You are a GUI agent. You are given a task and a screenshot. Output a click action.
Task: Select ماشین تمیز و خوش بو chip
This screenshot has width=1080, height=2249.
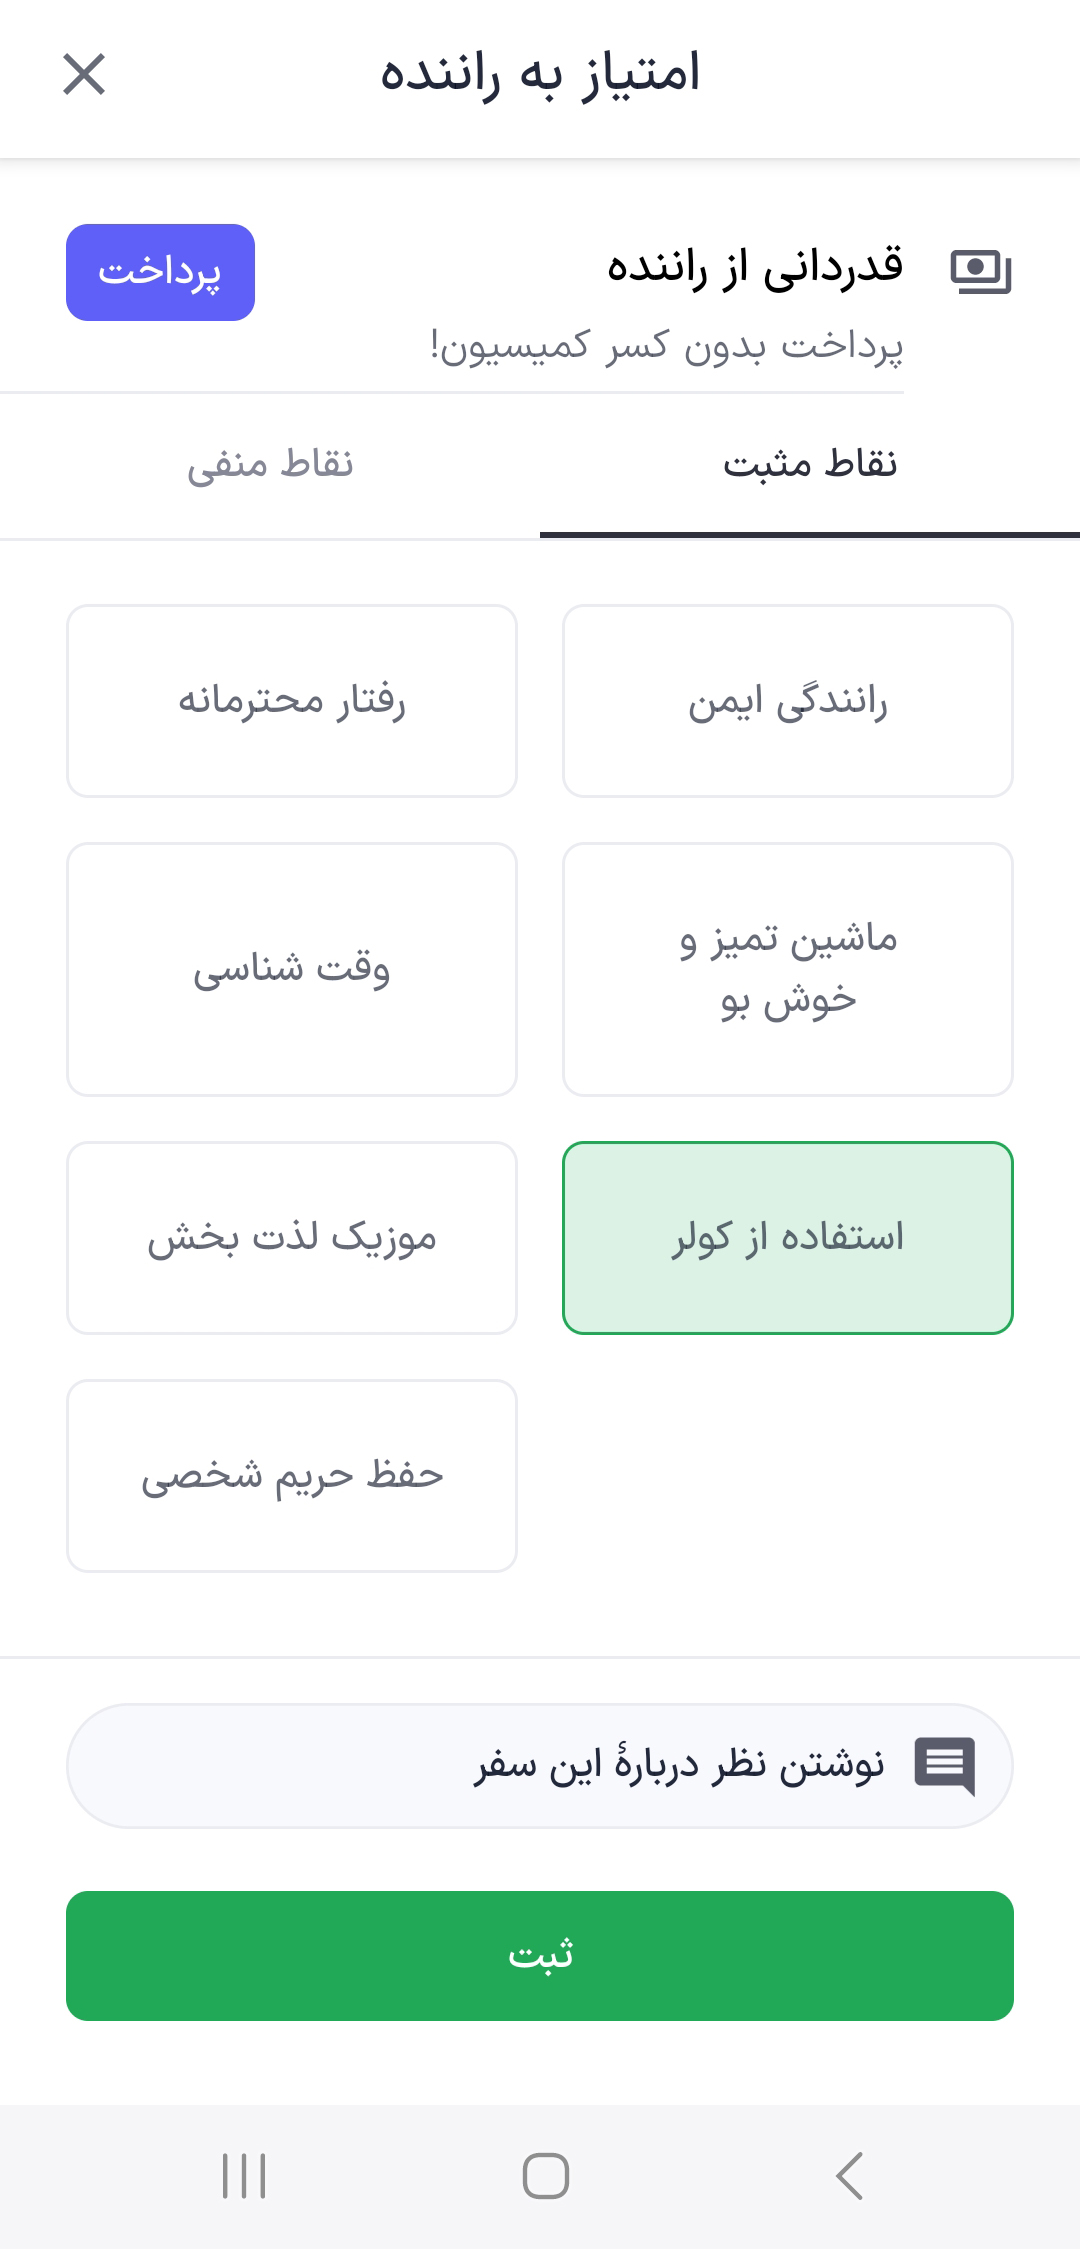pos(788,969)
